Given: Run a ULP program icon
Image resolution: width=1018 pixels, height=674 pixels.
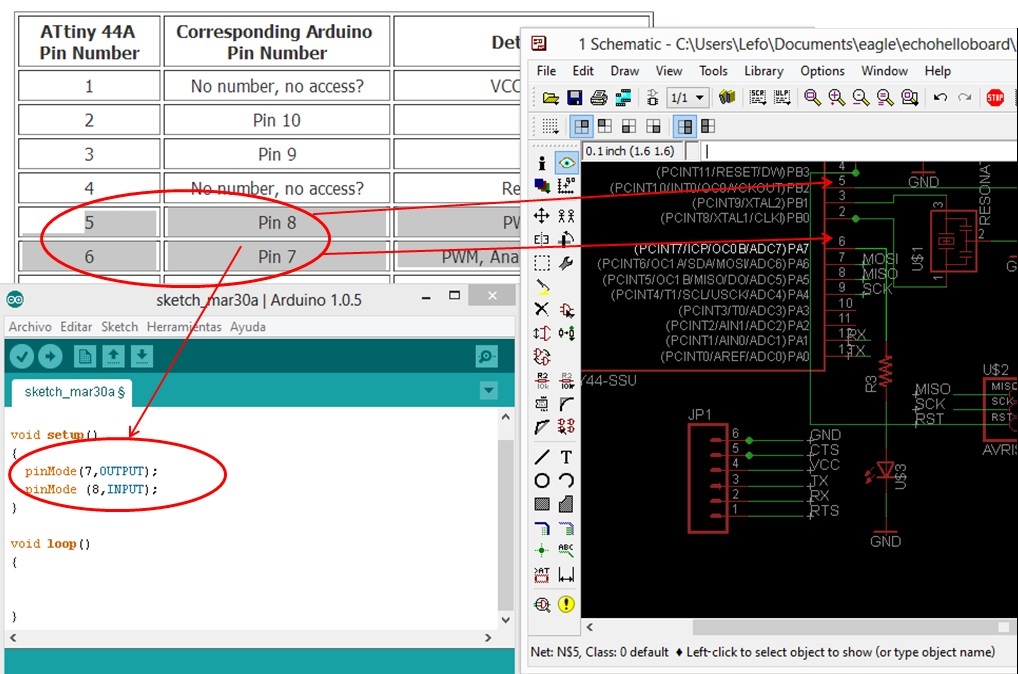Looking at the screenshot, I should pos(782,98).
